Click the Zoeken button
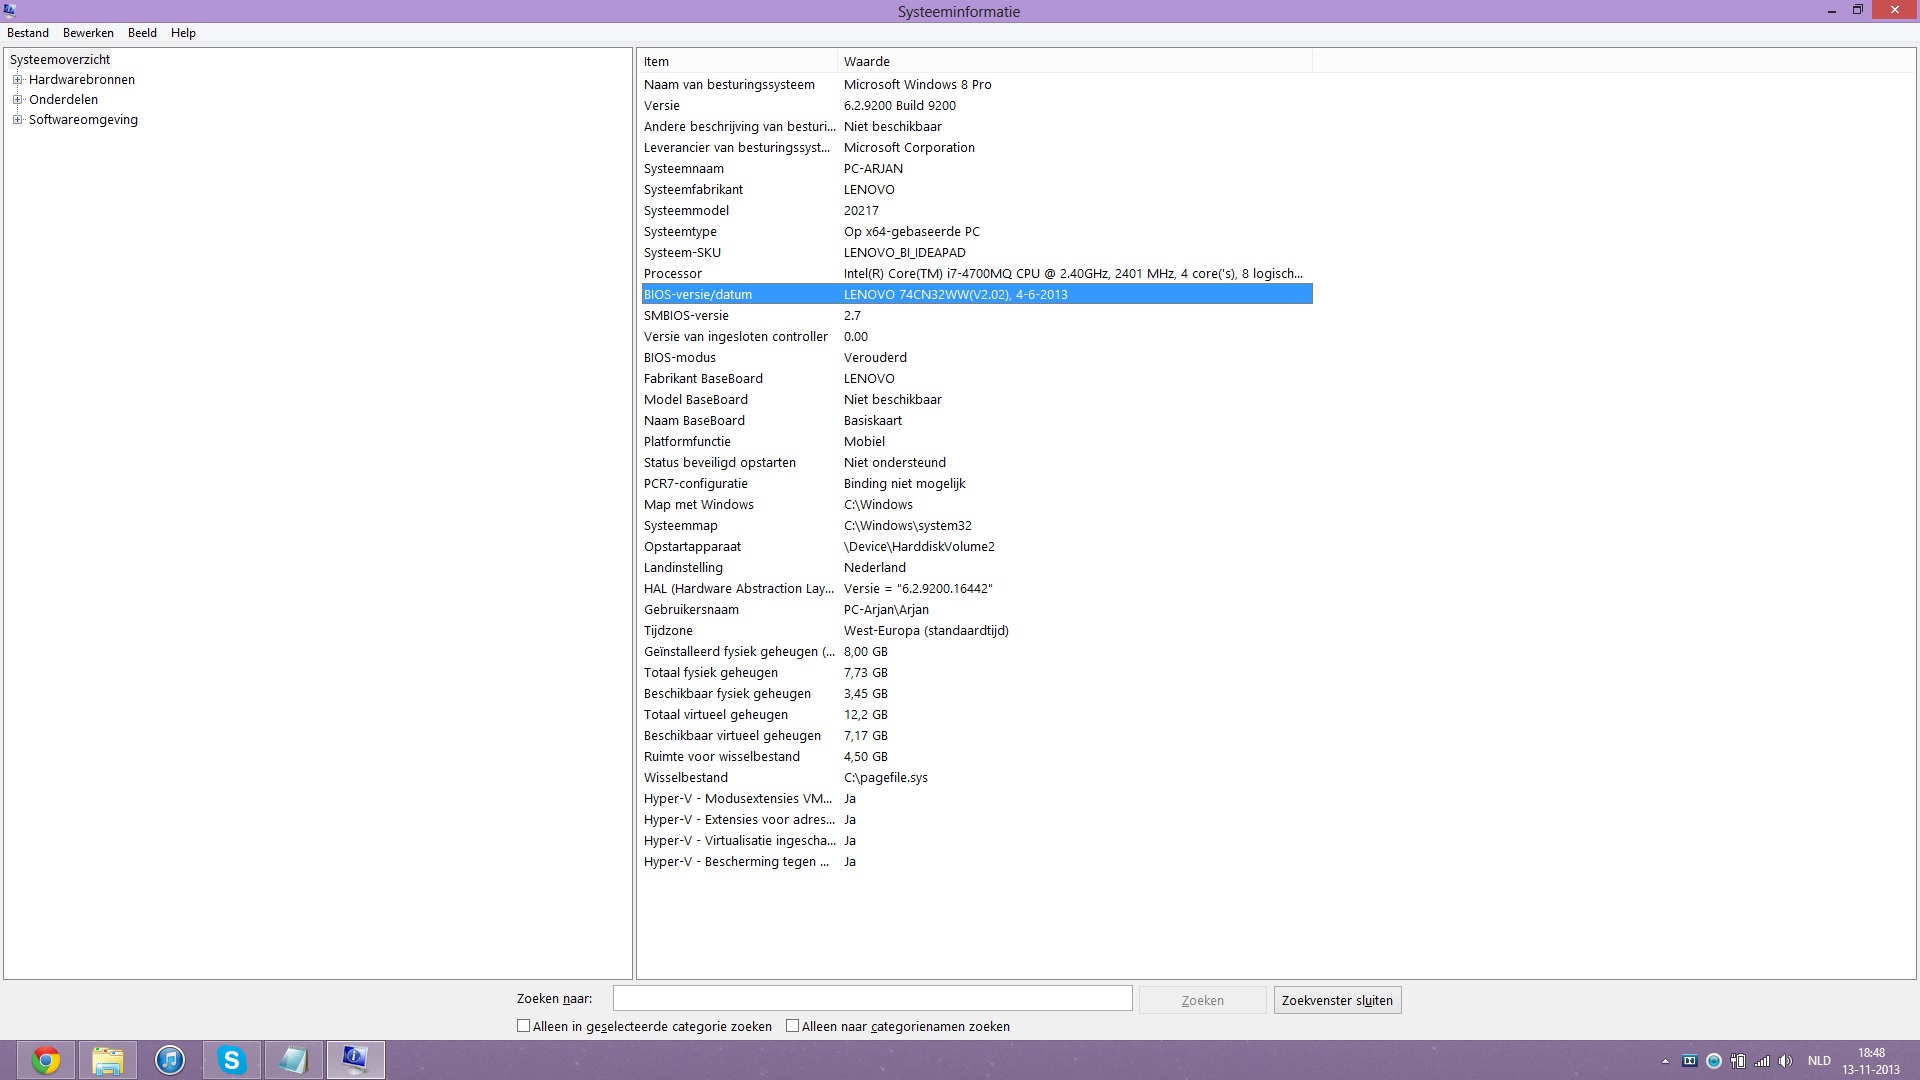The image size is (1920, 1080). 1202,1000
